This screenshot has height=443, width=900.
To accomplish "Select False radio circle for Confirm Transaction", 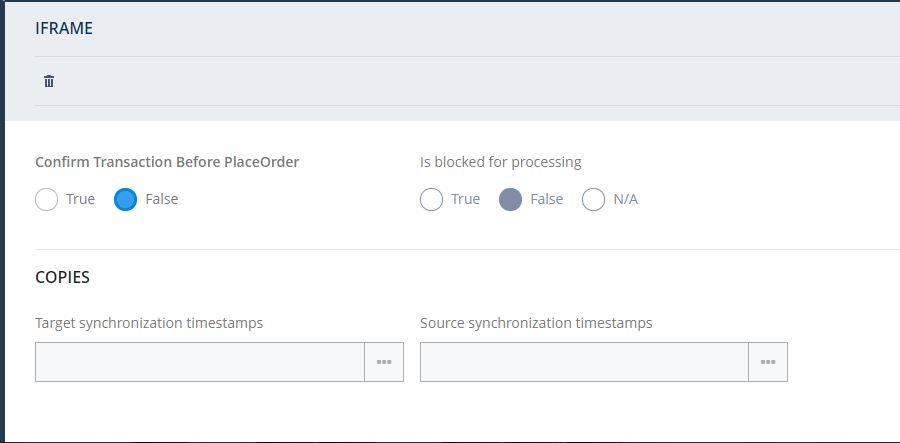I will coord(125,199).
